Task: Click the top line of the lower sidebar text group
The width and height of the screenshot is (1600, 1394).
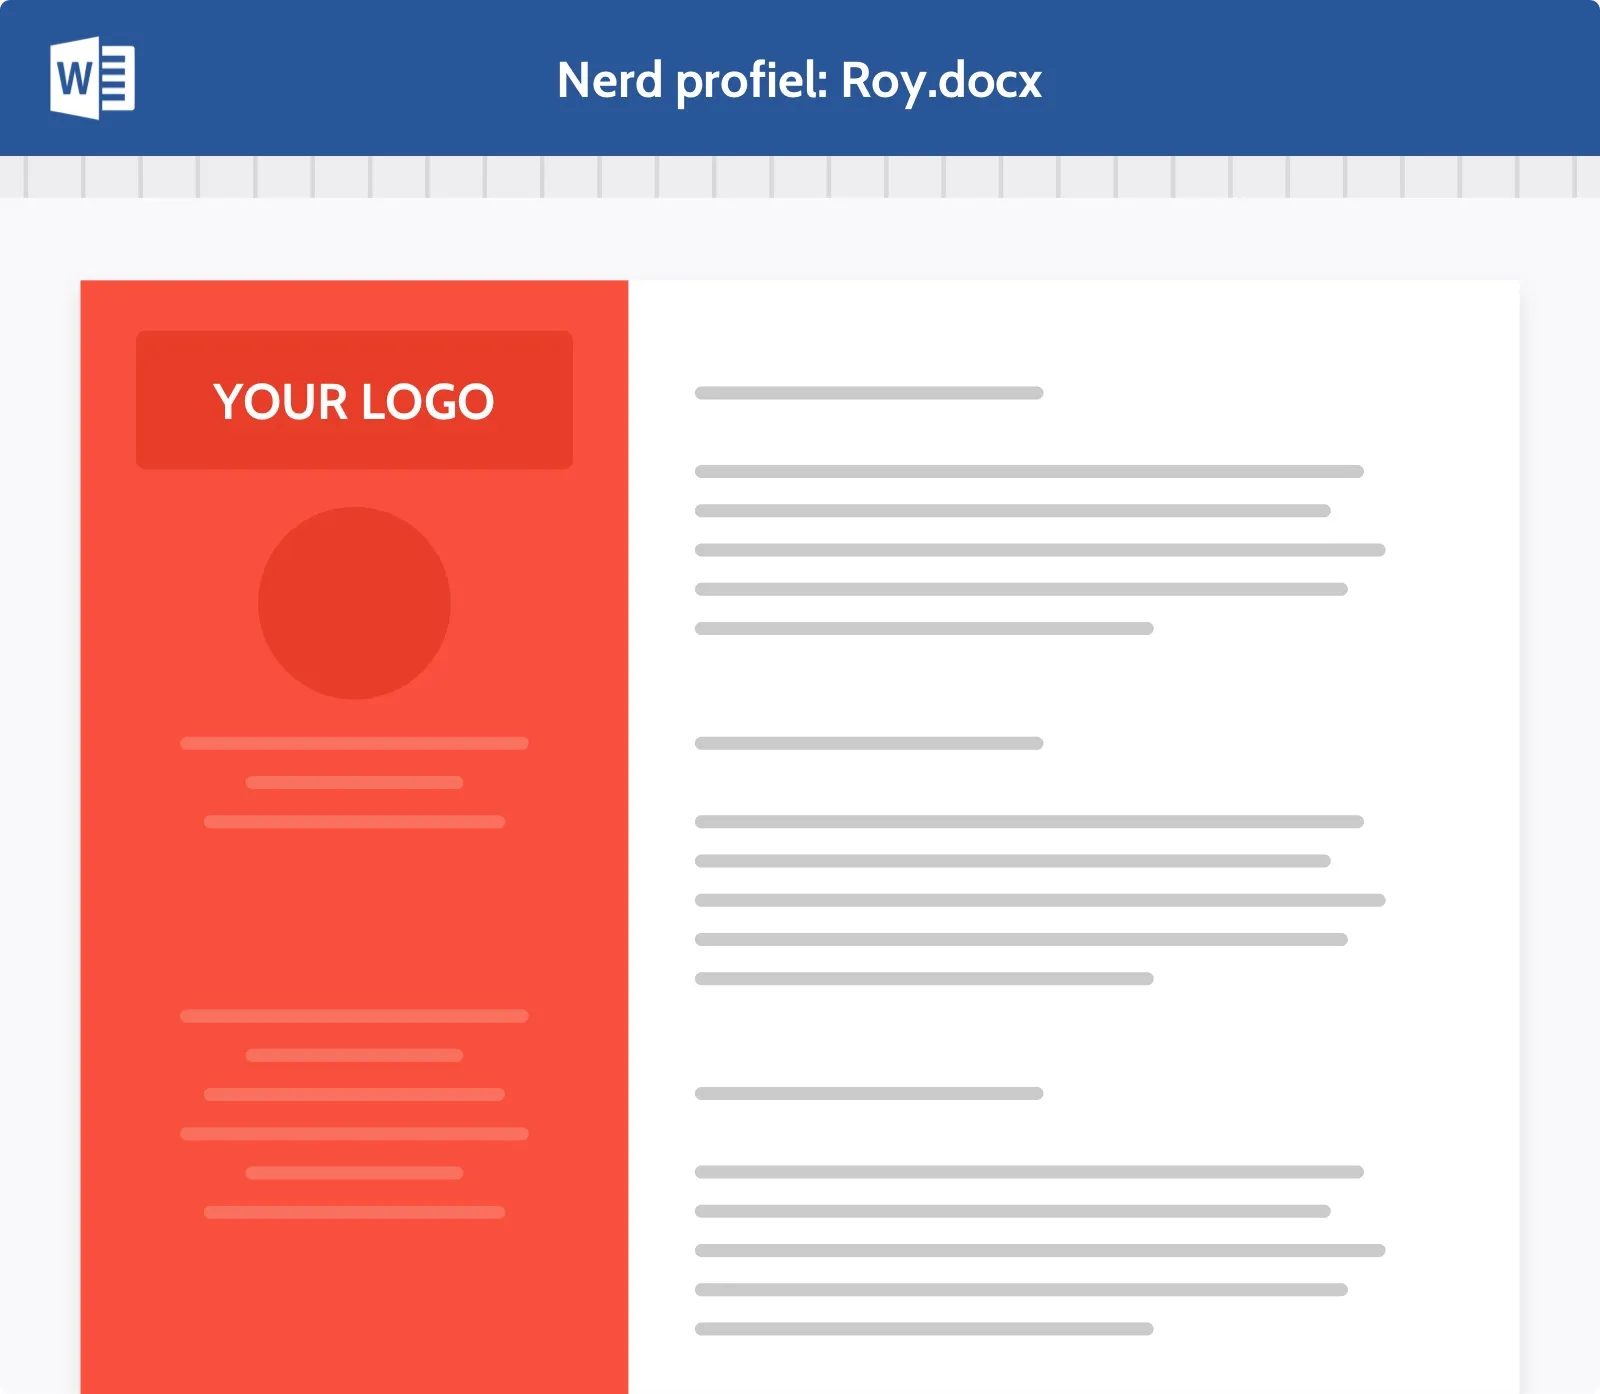Action: pyautogui.click(x=354, y=1016)
